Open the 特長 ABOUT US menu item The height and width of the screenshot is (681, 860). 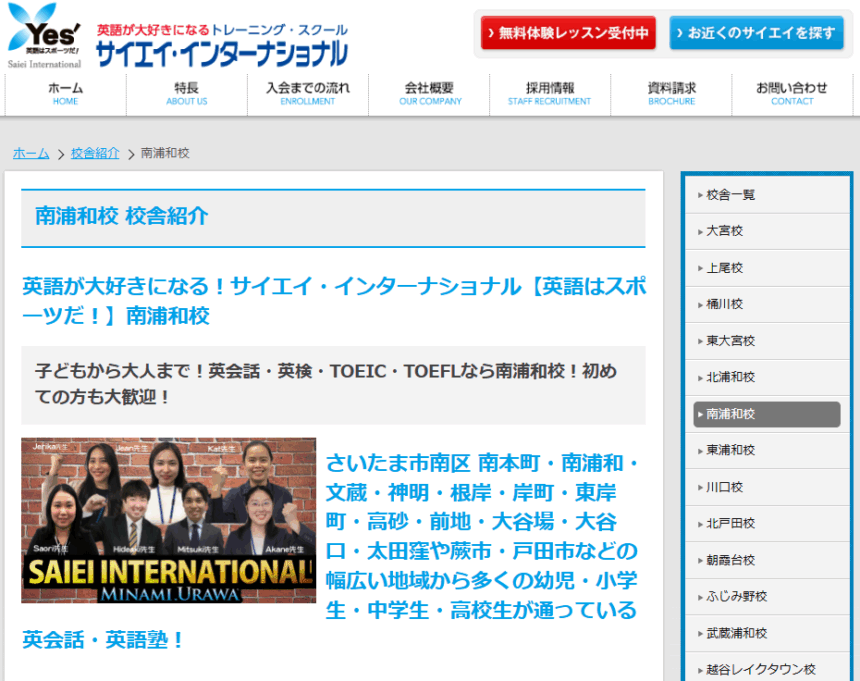187,94
